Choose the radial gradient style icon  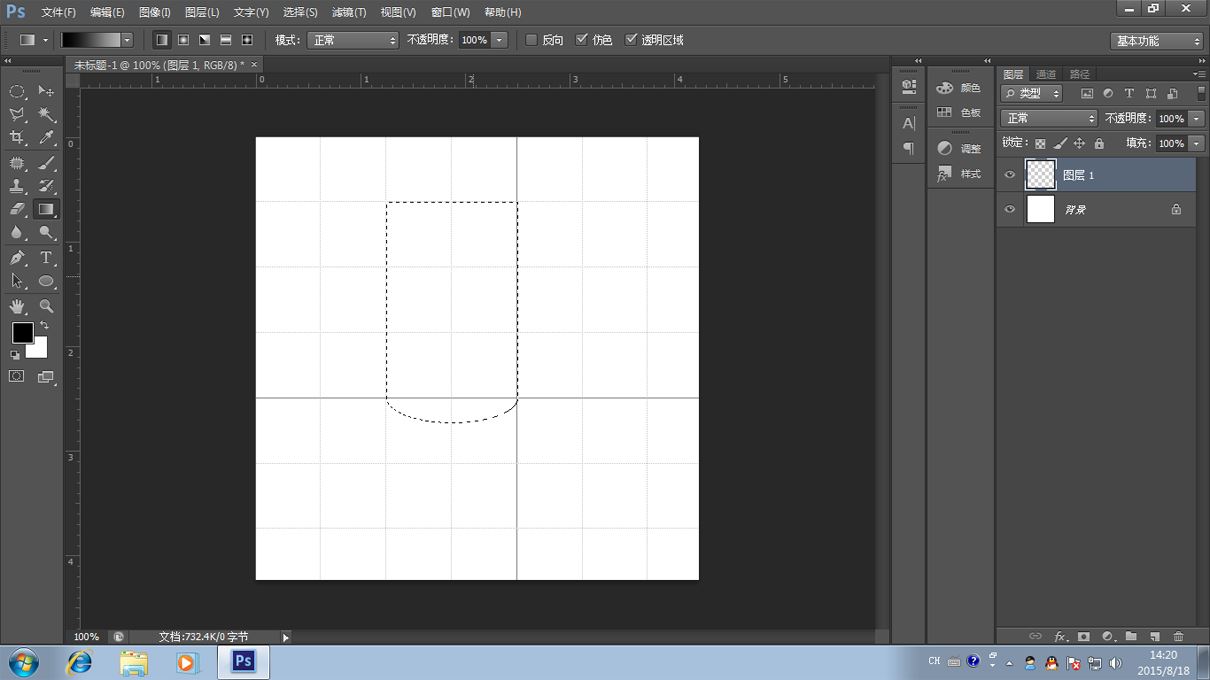(183, 40)
